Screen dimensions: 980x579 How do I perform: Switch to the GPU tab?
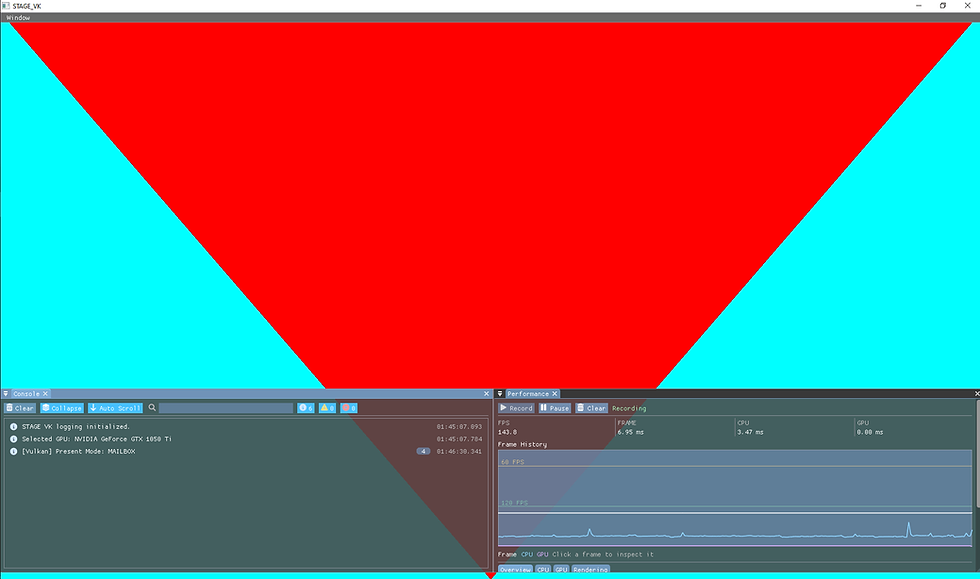tap(561, 569)
